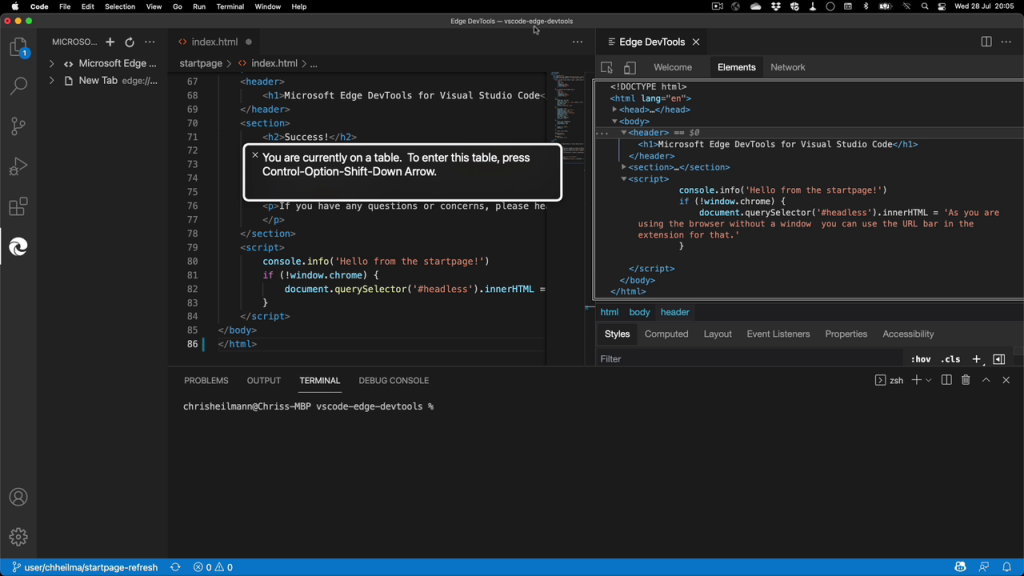Toggle the computed styles sidebar pane

click(999, 359)
